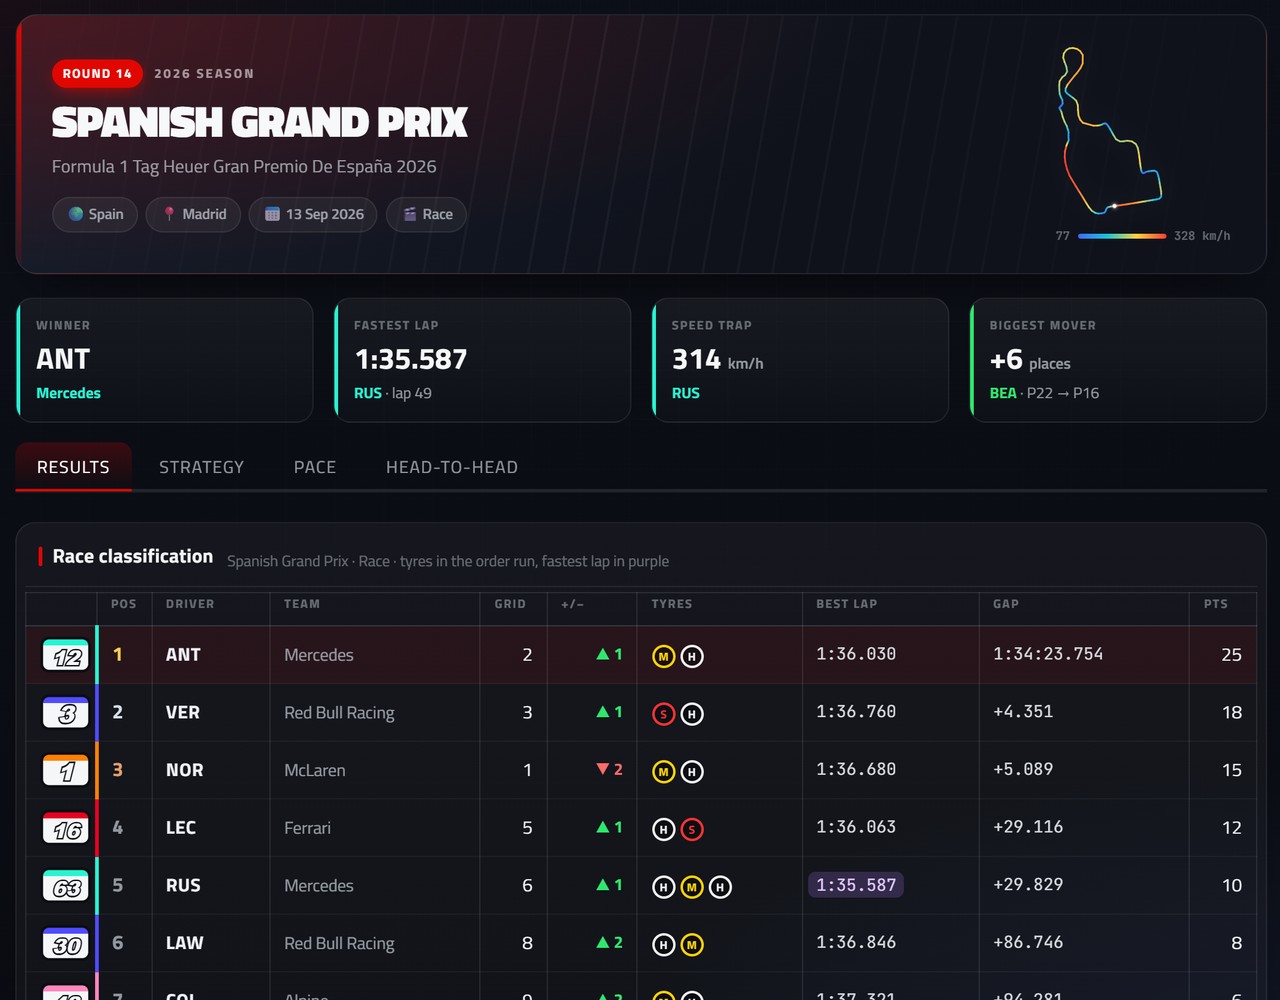This screenshot has height=1000, width=1280.
Task: Click the Spain globe chip
Action: coord(95,214)
